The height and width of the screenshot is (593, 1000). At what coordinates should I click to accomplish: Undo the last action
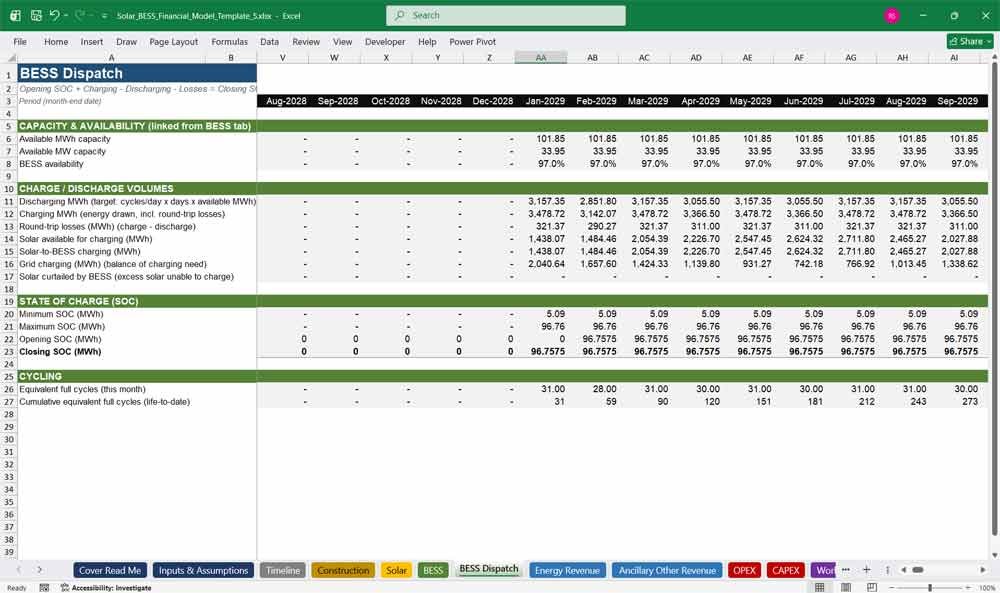point(55,15)
